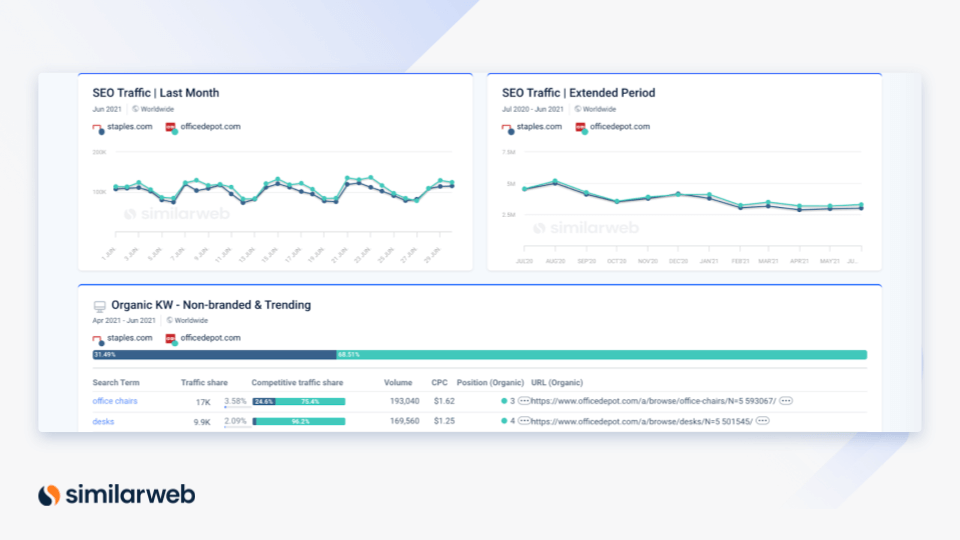Click officedepot.com legend icon in Organic KW card
Screen dimensions: 960x540
click(171, 339)
